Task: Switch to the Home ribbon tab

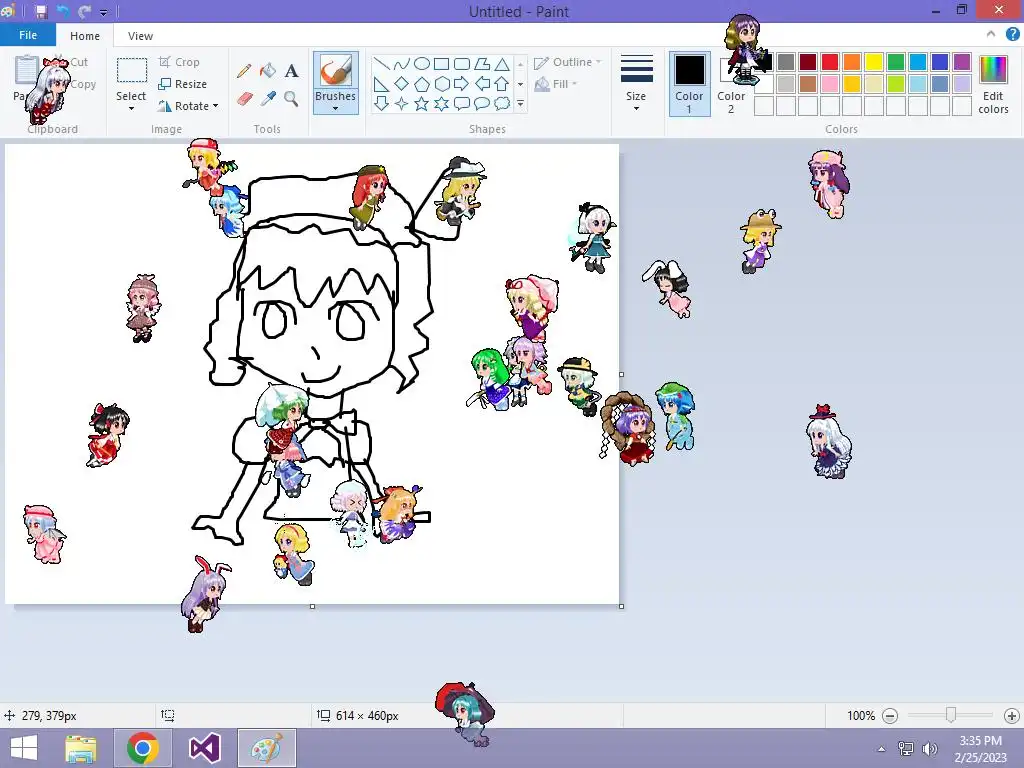Action: tap(85, 36)
